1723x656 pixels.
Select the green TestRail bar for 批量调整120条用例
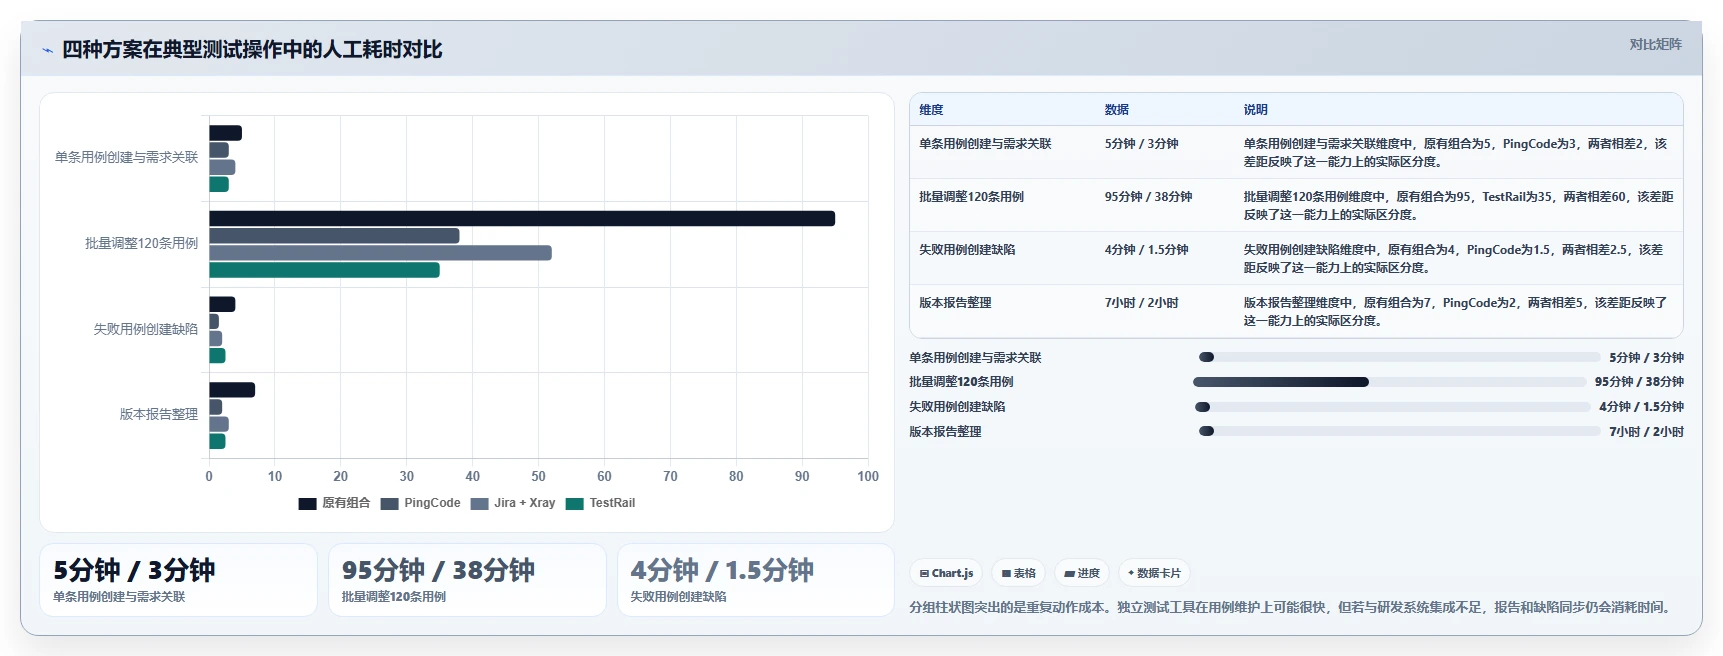(x=324, y=270)
